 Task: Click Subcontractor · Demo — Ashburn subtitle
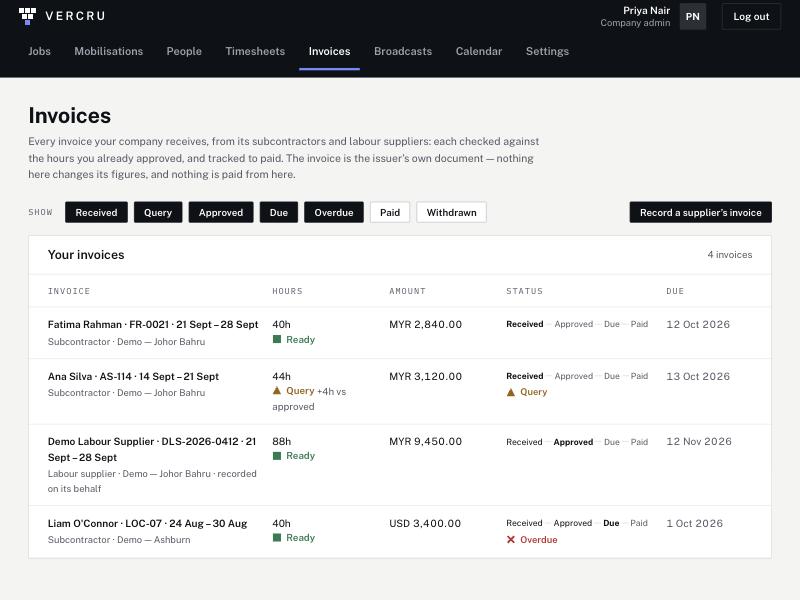point(119,540)
